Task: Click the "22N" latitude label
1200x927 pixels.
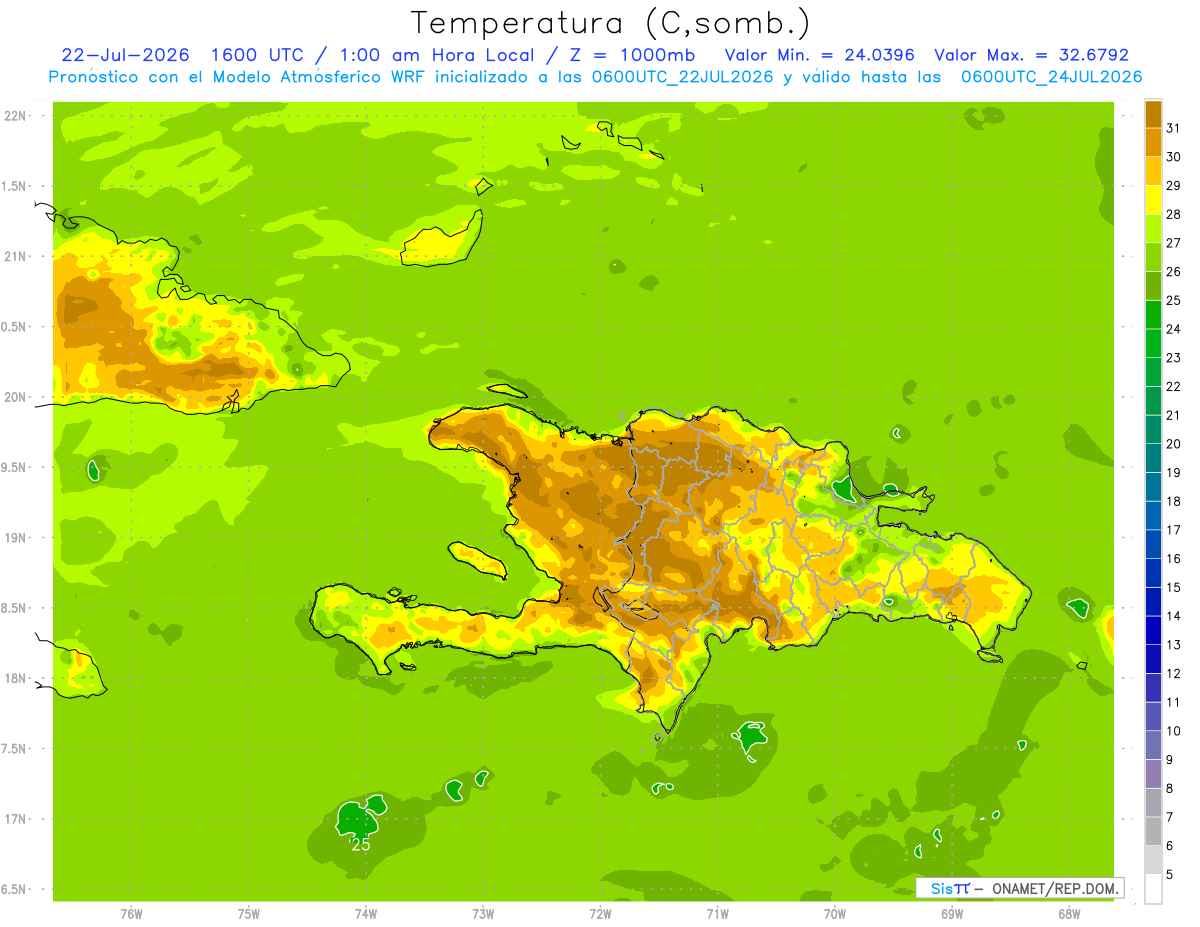Action: click(x=14, y=116)
